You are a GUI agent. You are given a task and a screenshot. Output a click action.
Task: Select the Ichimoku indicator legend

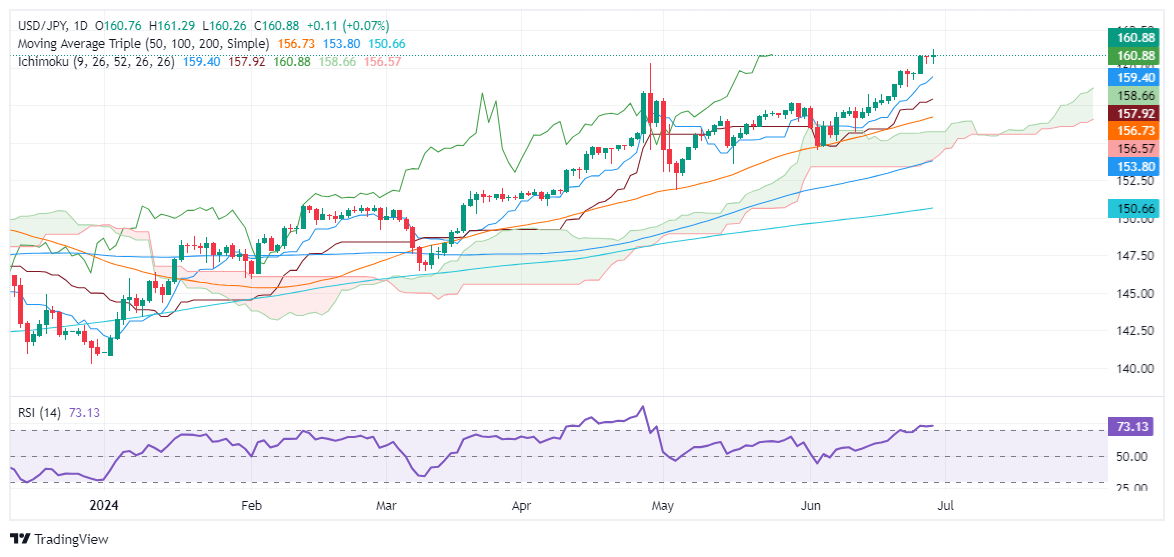click(x=94, y=62)
